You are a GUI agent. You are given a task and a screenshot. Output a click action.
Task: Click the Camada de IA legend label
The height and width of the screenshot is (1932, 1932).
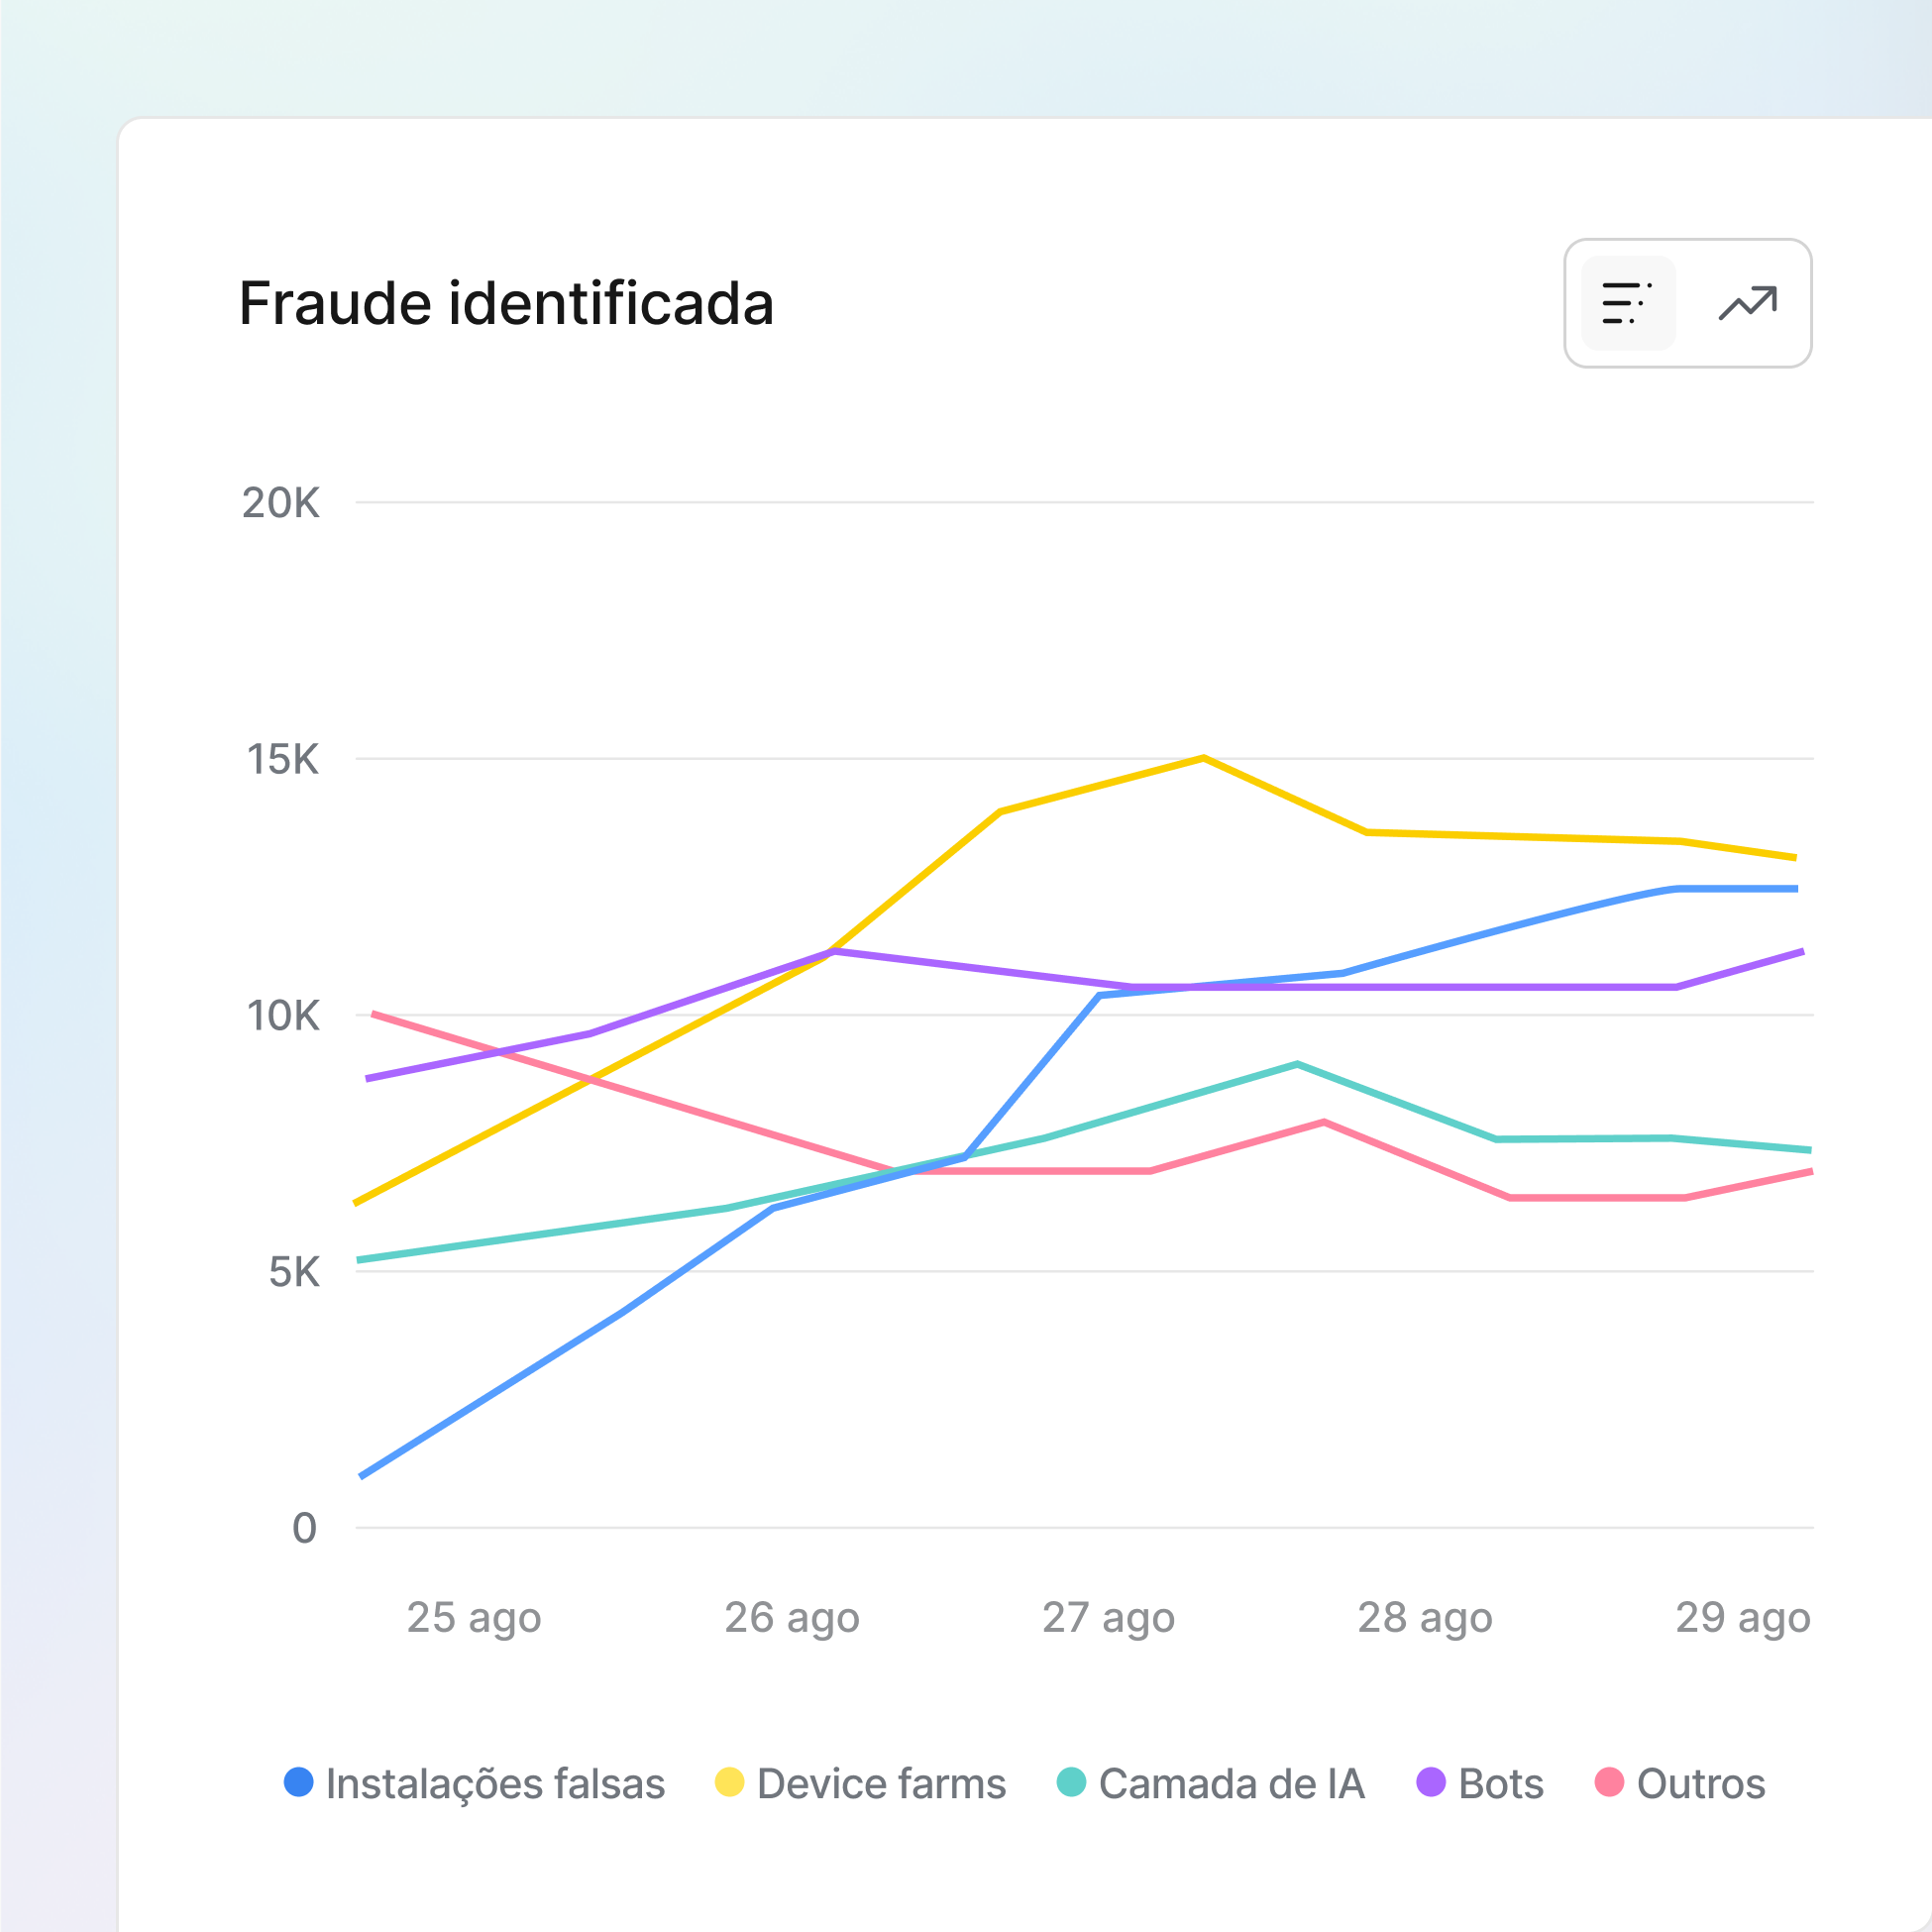click(x=1231, y=1783)
